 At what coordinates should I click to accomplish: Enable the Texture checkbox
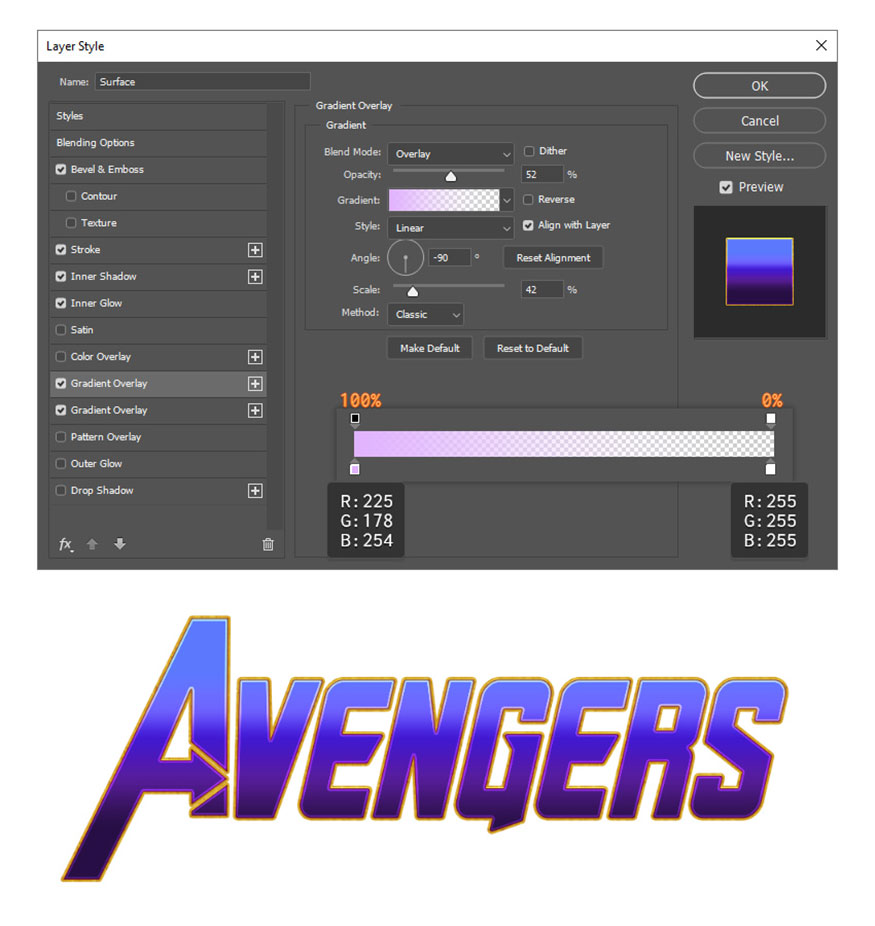[71, 223]
